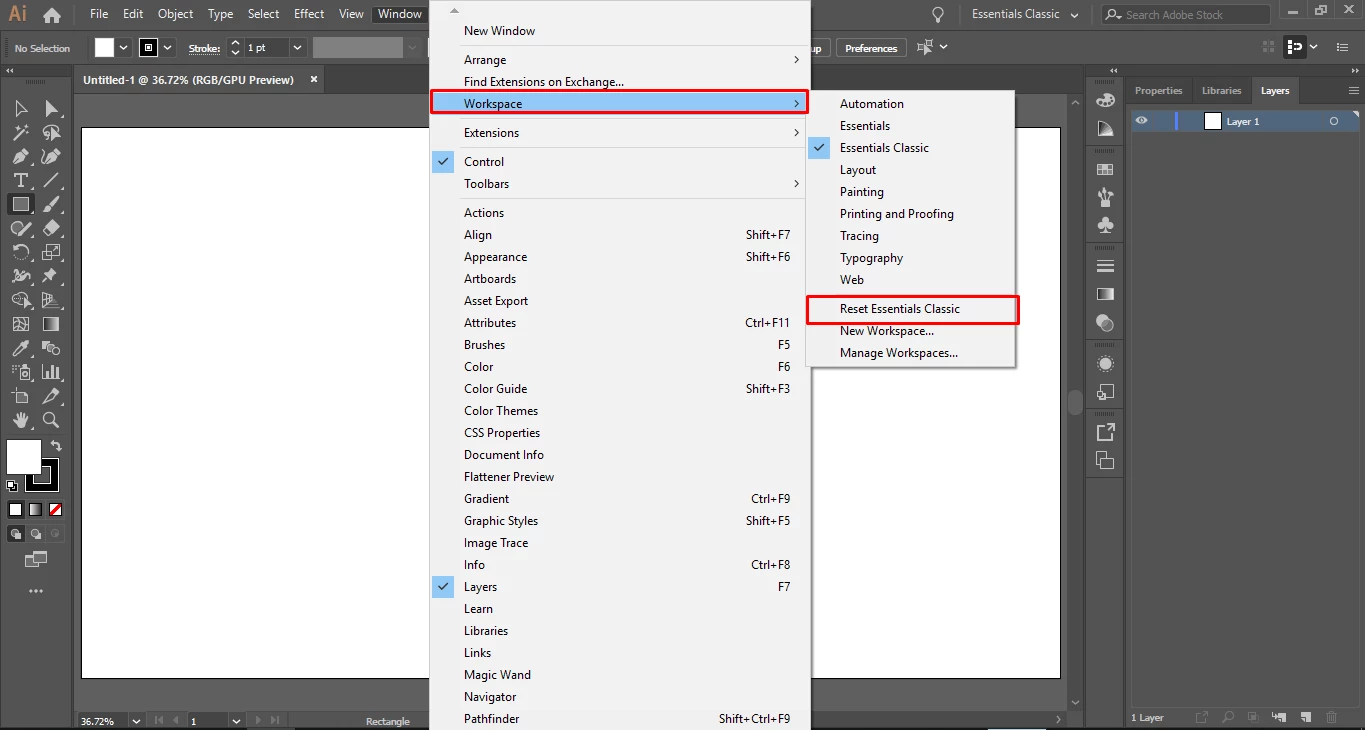
Task: Switch to the Properties tab
Action: (x=1158, y=90)
